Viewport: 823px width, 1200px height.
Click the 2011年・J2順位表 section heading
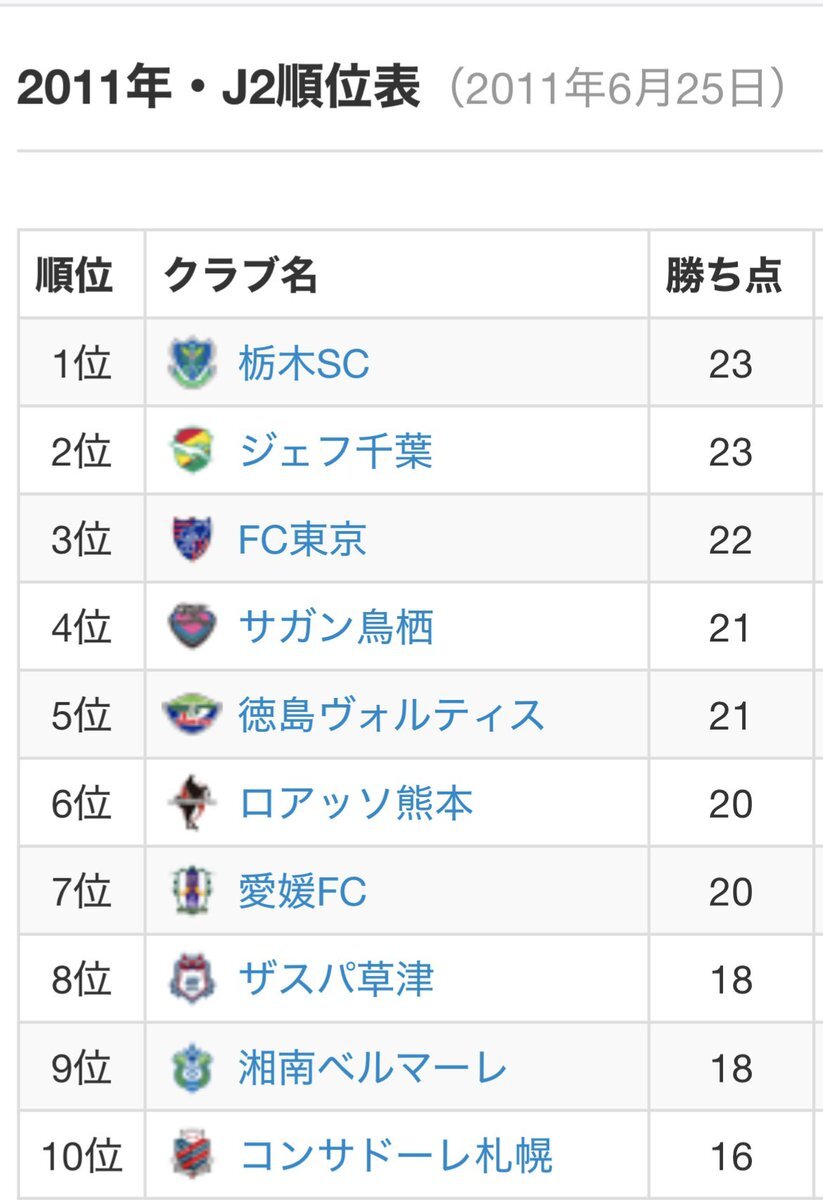[219, 91]
